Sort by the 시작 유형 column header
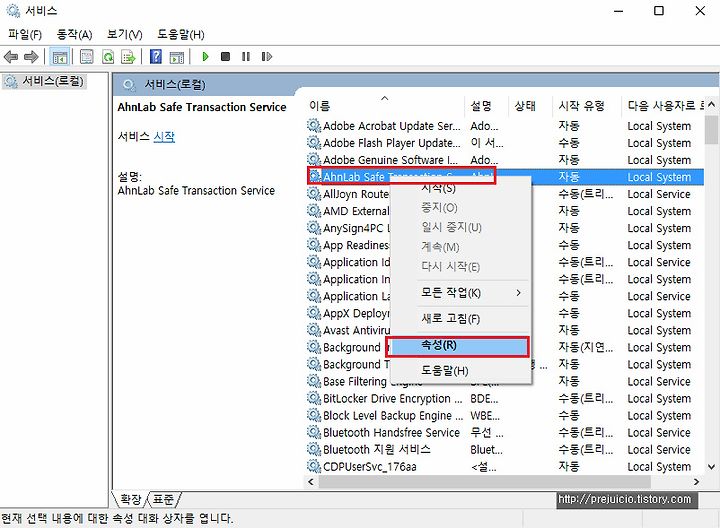Viewport: 720px width, 528px height. [586, 106]
